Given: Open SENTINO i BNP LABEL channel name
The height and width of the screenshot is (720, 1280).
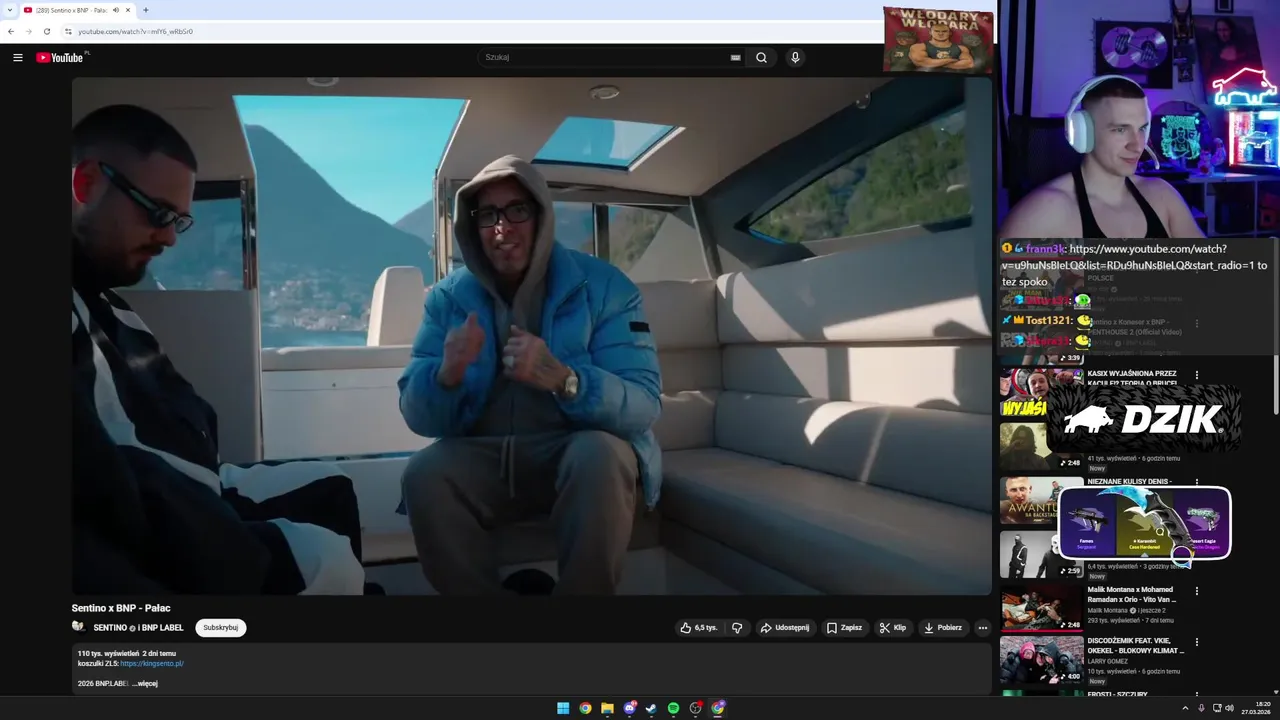Looking at the screenshot, I should (x=138, y=628).
